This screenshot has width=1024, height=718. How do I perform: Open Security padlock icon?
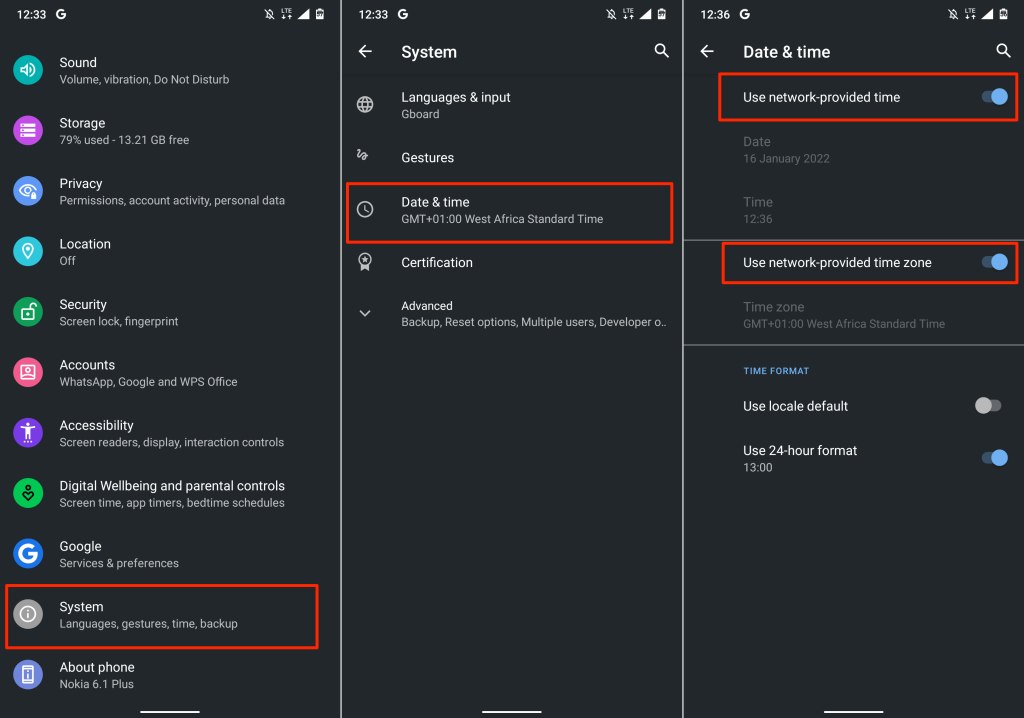[28, 312]
